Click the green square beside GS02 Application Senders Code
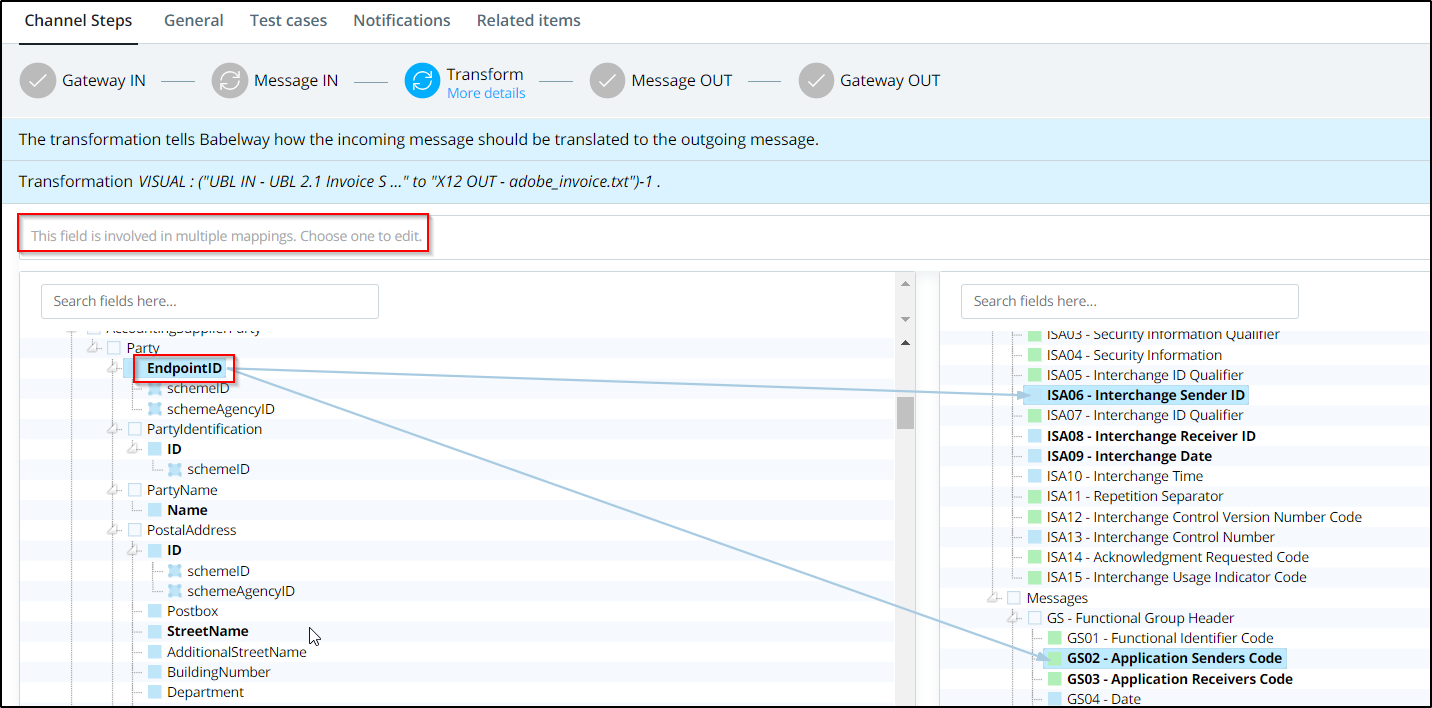 tap(1053, 658)
